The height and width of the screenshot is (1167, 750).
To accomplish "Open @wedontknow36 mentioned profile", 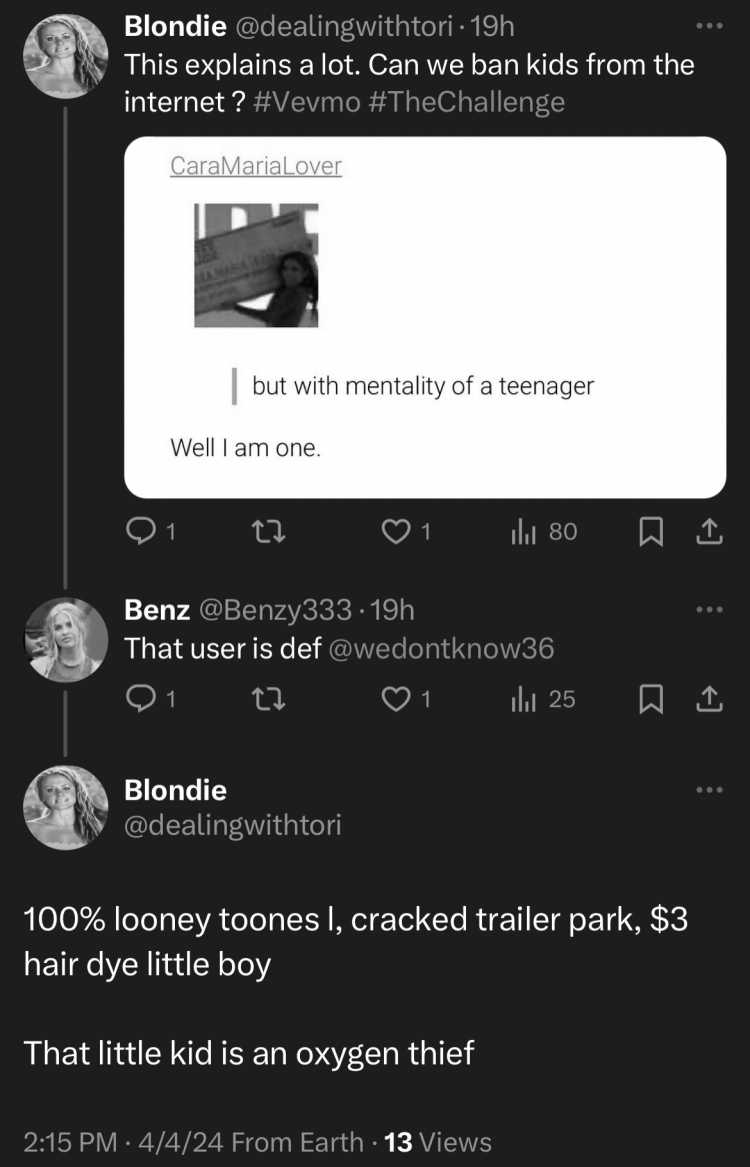I will click(440, 648).
